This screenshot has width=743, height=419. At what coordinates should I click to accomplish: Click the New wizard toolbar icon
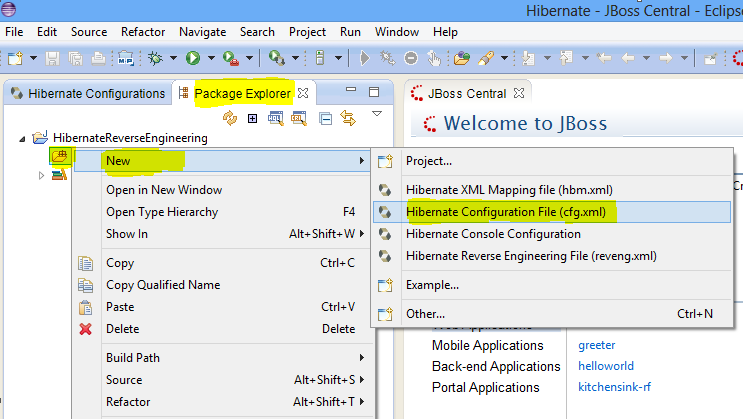[x=15, y=58]
